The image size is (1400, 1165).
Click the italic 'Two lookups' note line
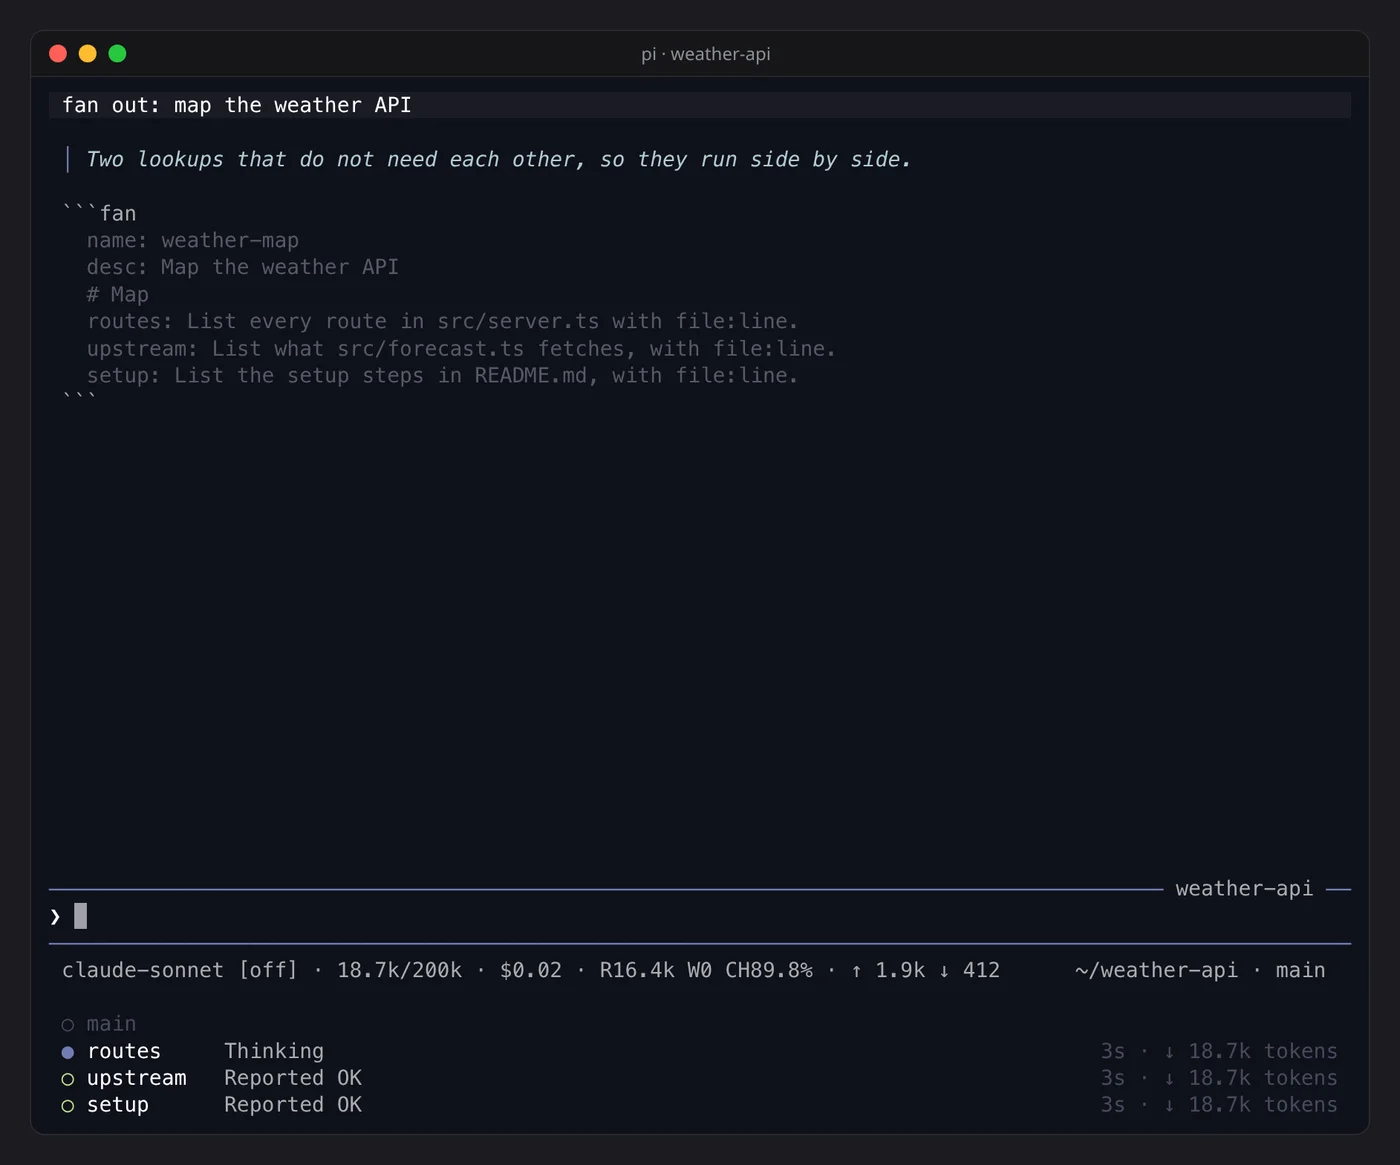click(x=499, y=159)
